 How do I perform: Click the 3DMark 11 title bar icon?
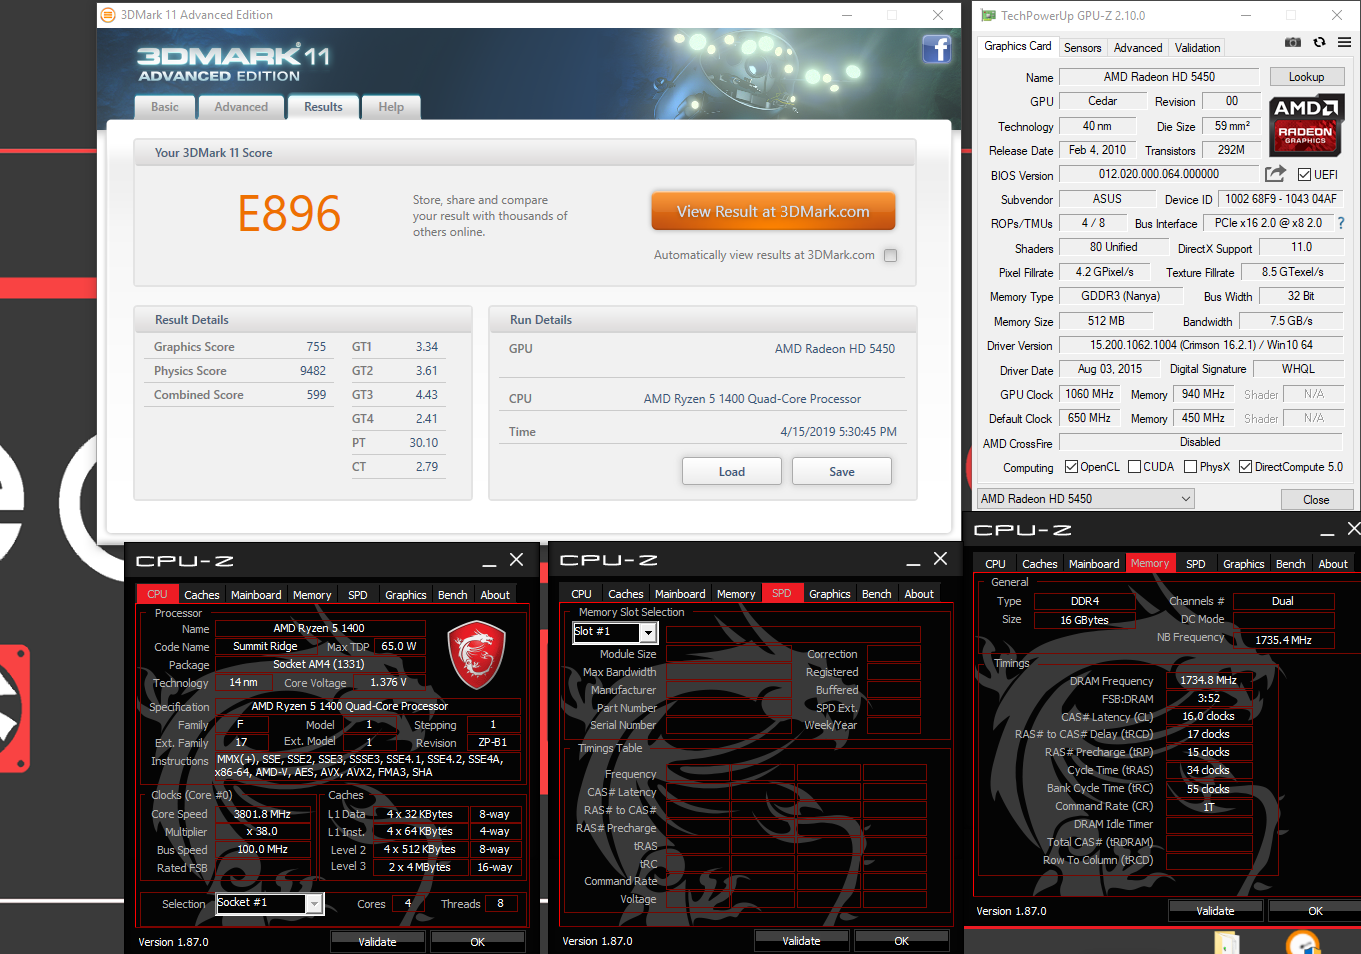coord(108,15)
